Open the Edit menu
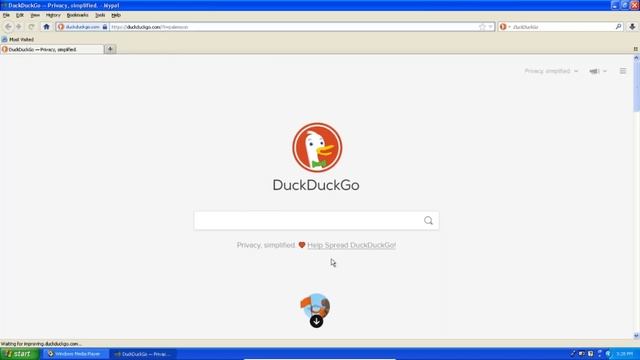This screenshot has width=640, height=360. coord(20,15)
